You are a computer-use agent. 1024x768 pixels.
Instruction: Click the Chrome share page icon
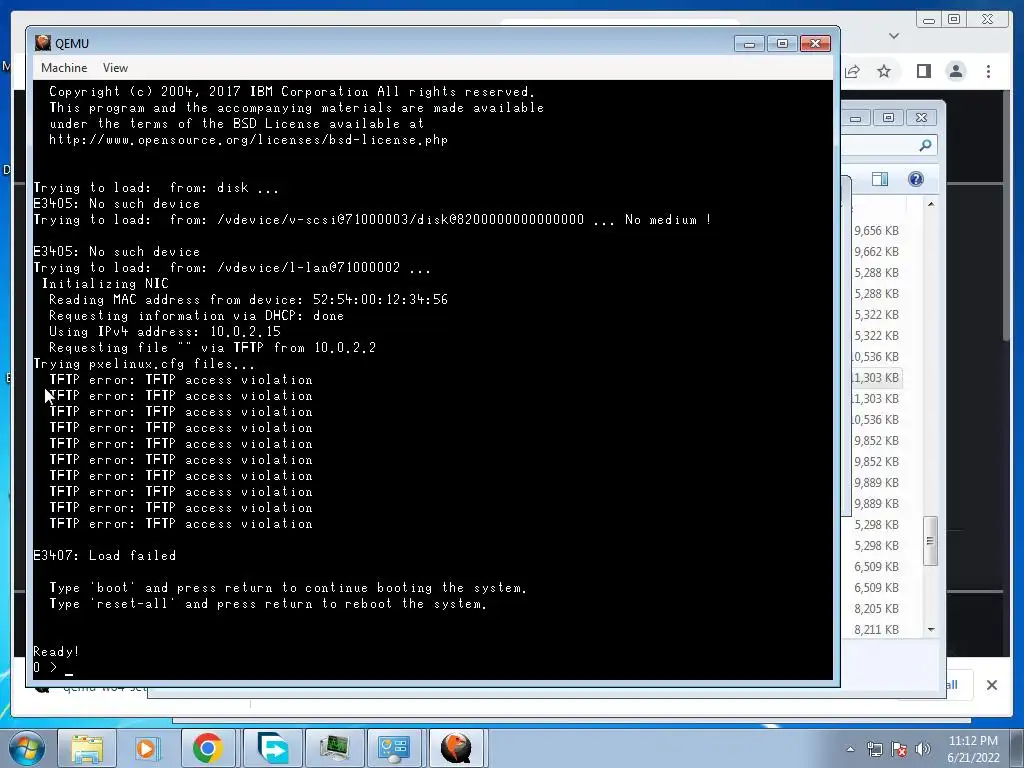(x=852, y=71)
